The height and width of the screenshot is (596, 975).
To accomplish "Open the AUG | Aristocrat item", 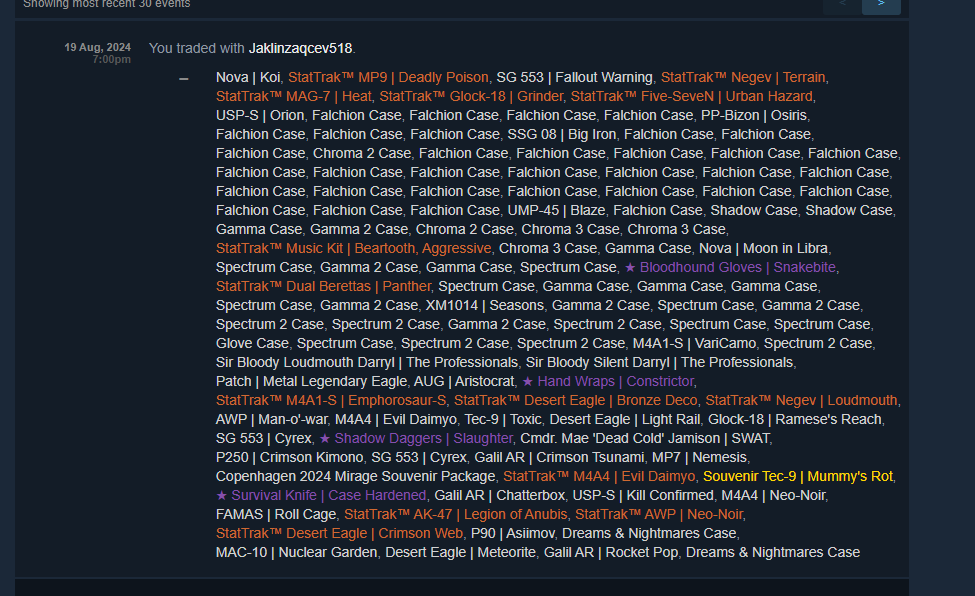I will 464,381.
